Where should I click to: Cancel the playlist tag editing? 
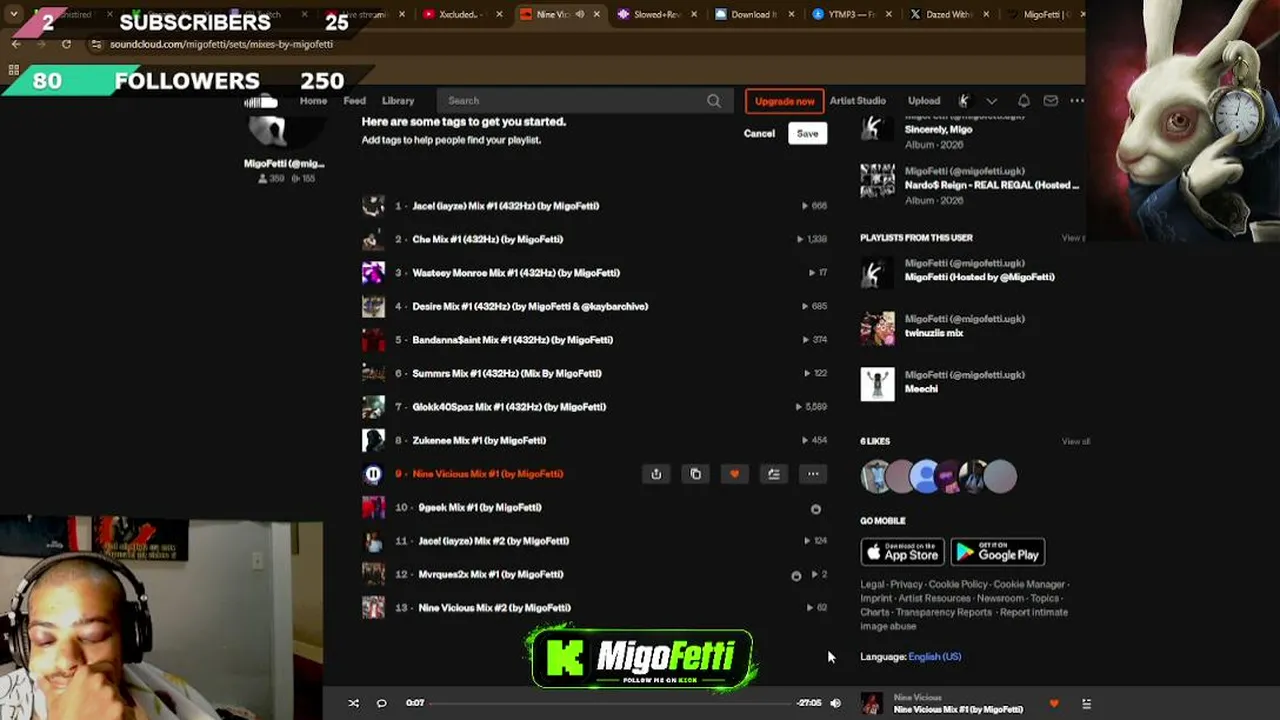[759, 133]
